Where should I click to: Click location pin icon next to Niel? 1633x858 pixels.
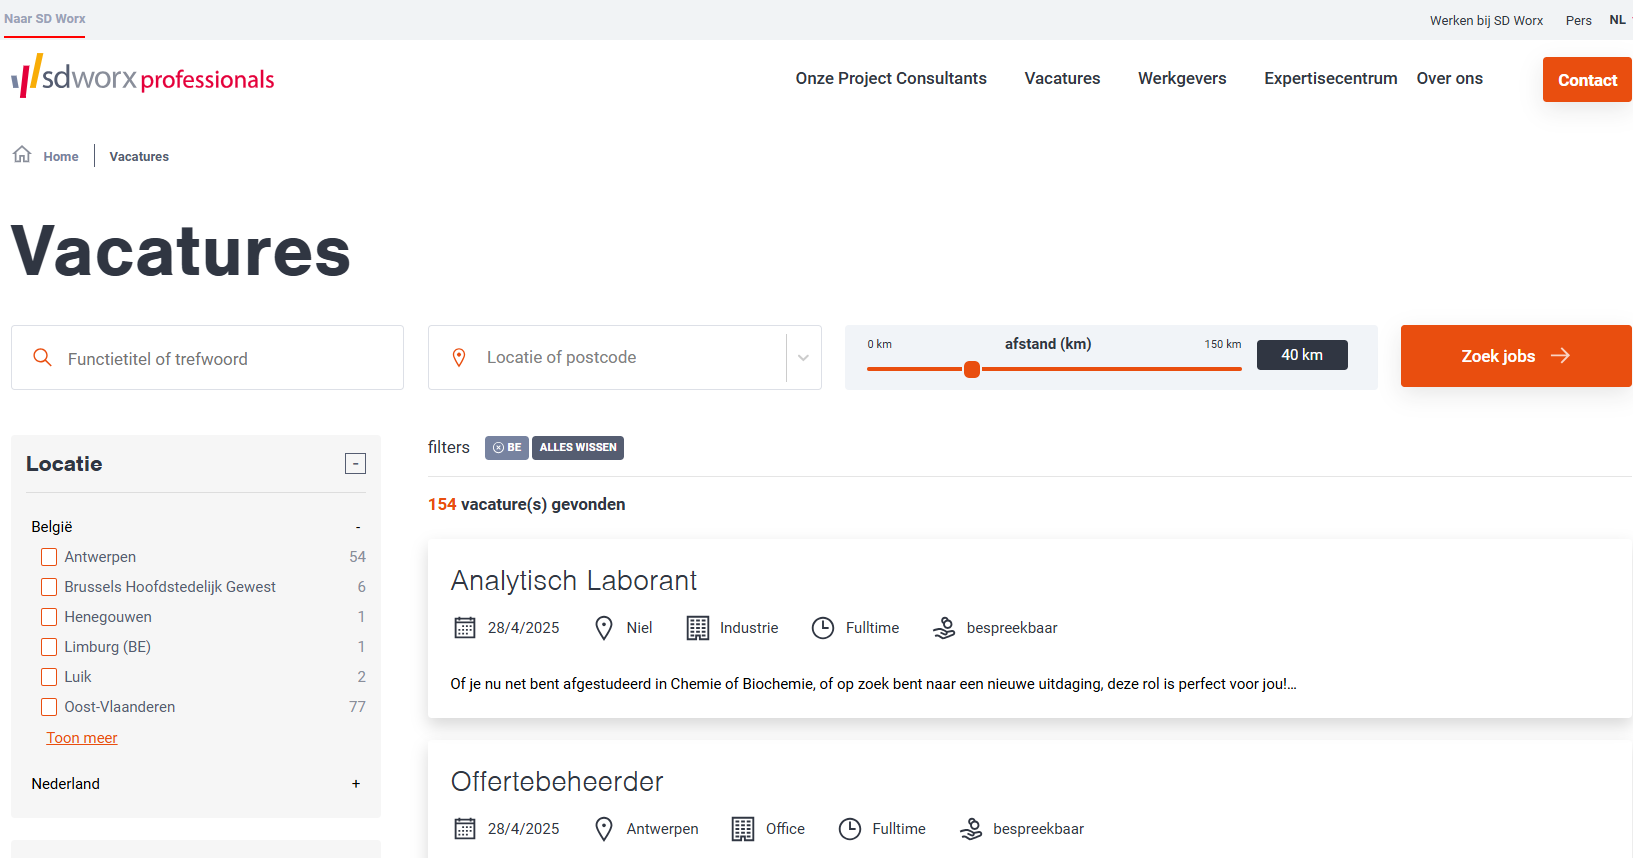[604, 628]
